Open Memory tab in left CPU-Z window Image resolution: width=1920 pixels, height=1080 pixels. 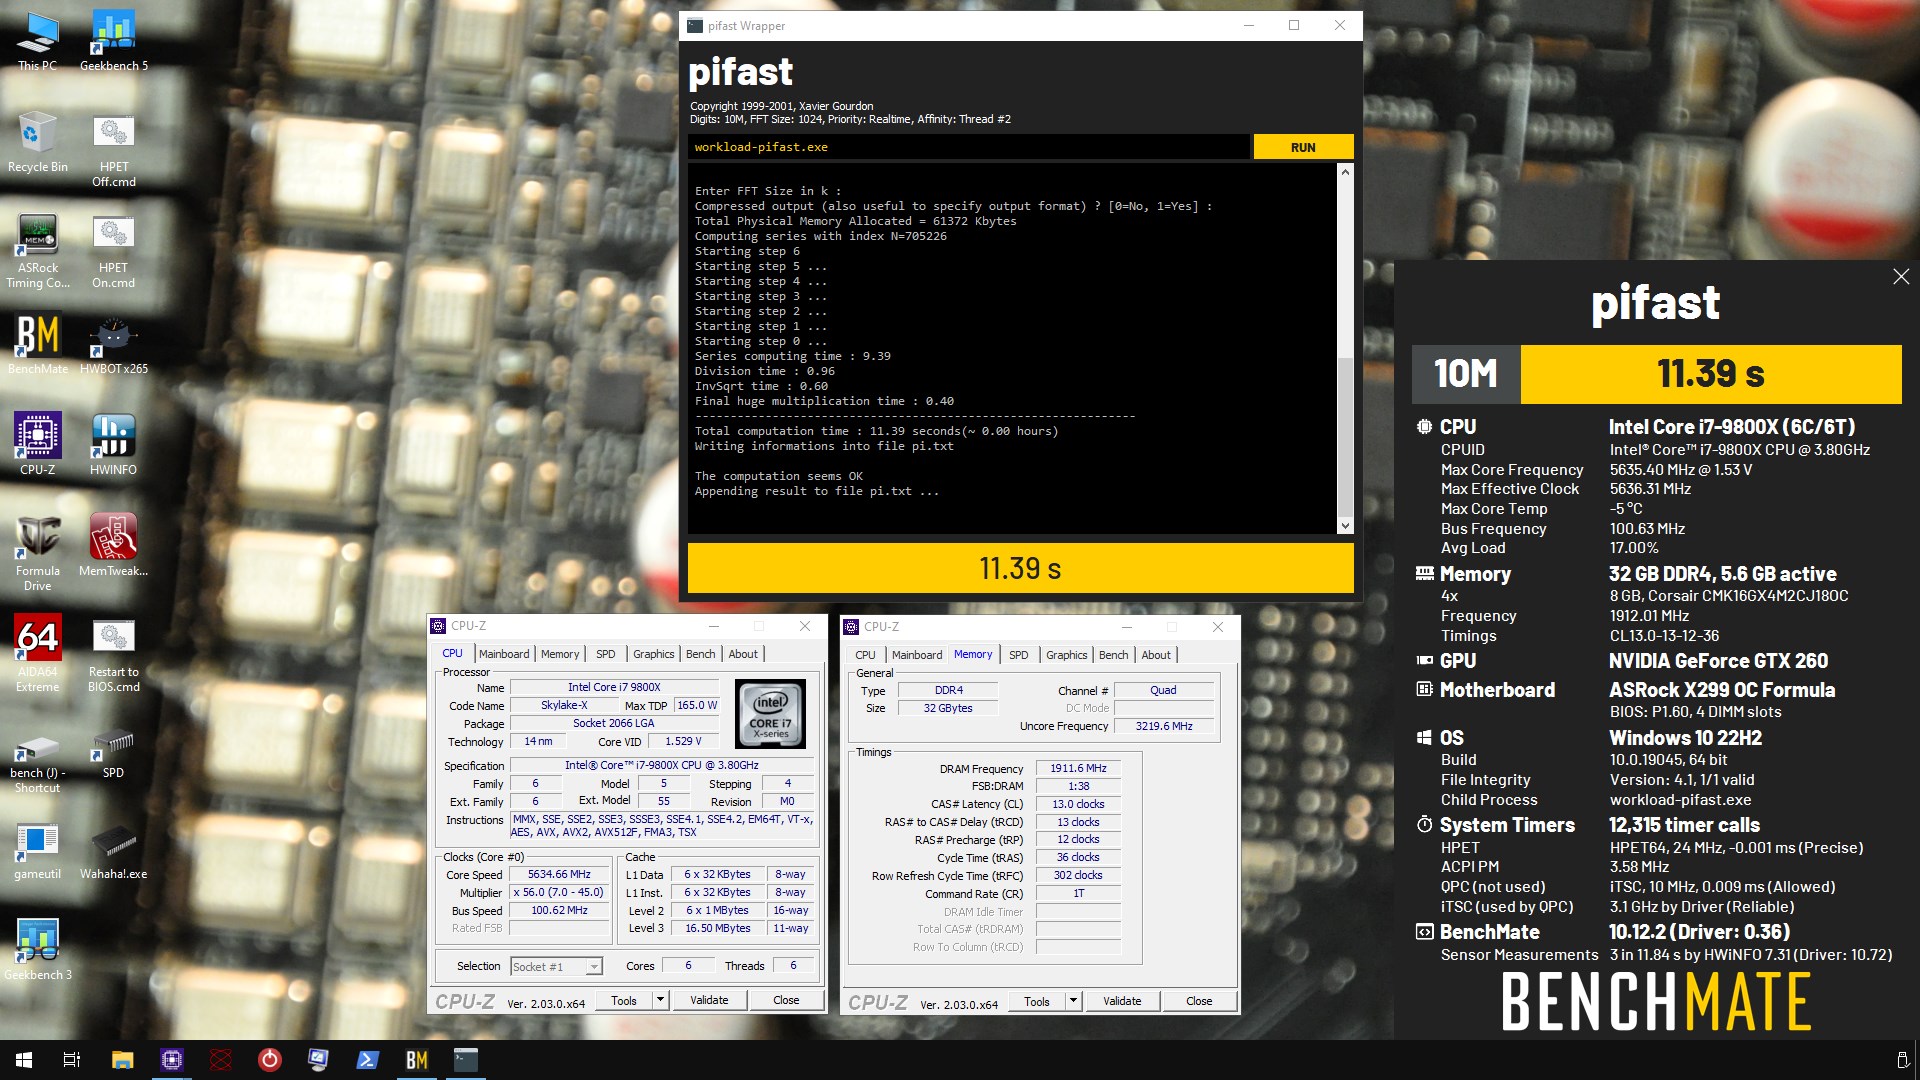coord(560,654)
